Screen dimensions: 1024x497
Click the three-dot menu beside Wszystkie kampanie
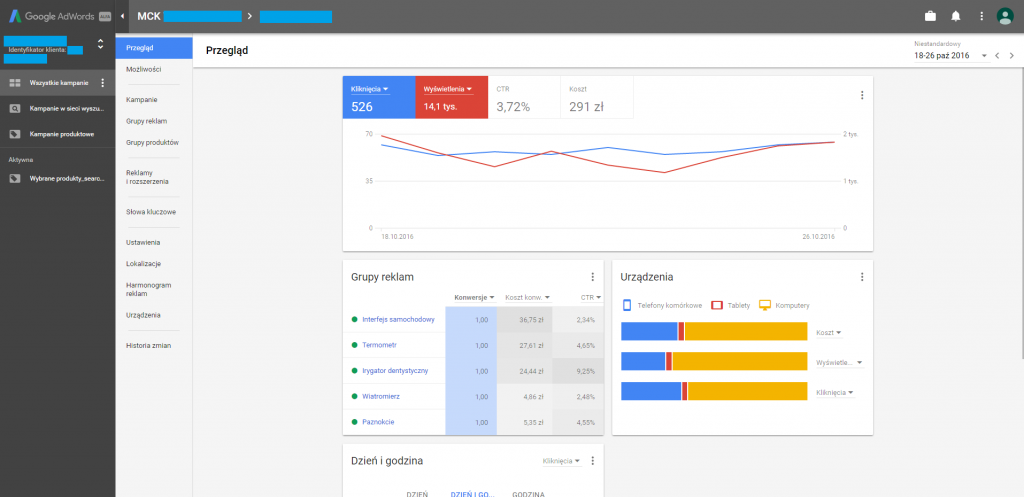tap(102, 83)
